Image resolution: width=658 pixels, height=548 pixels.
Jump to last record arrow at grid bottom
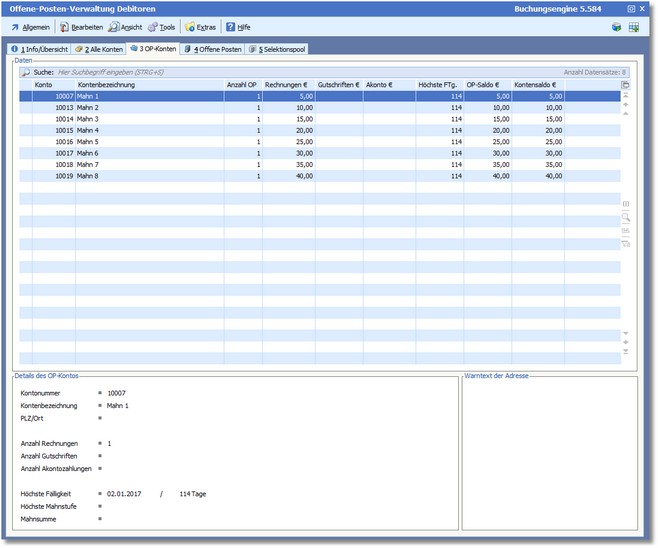click(626, 352)
